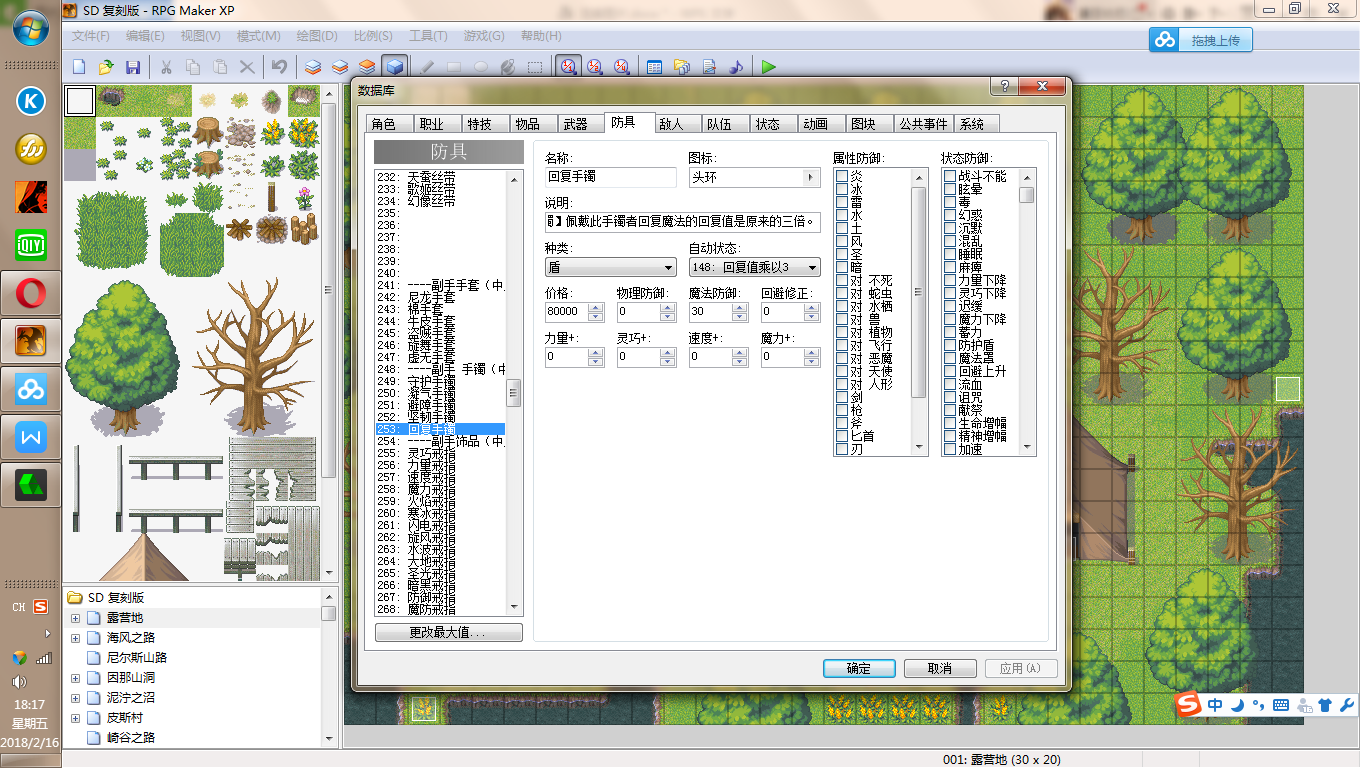Viewport: 1360px width, 768px height.
Task: Select the blue cube event layer icon
Action: click(x=394, y=67)
